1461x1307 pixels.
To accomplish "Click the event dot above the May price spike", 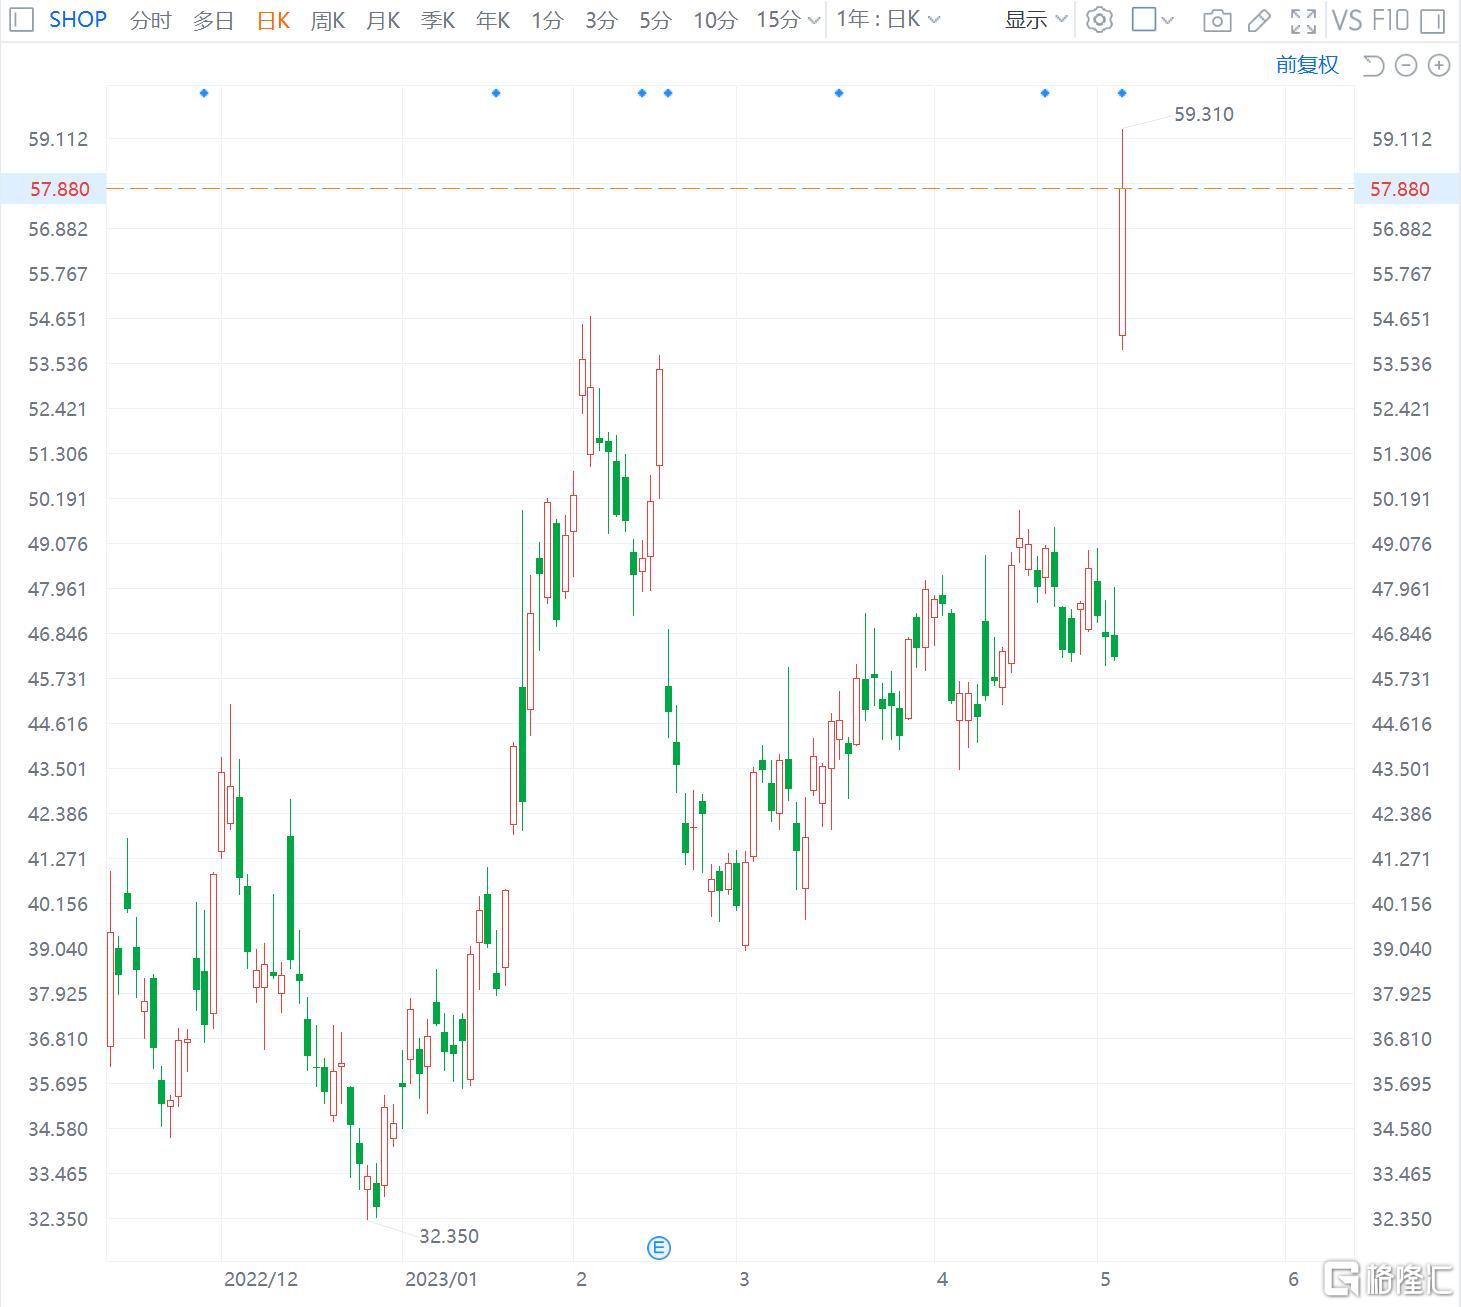I will (x=1122, y=93).
